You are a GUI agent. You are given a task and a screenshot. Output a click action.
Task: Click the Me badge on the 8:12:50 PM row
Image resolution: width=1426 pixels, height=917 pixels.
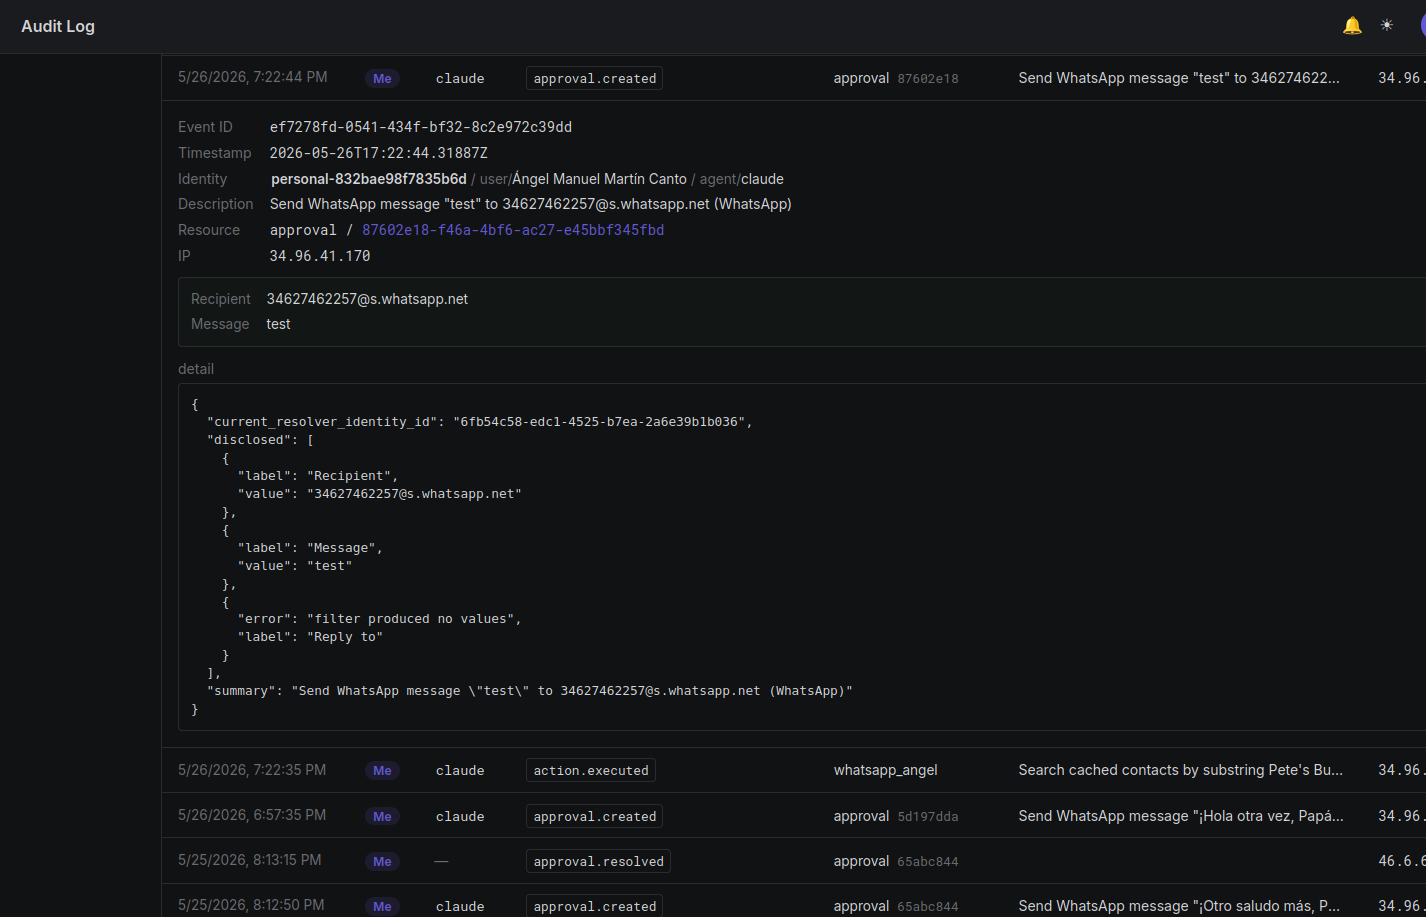[x=382, y=906]
